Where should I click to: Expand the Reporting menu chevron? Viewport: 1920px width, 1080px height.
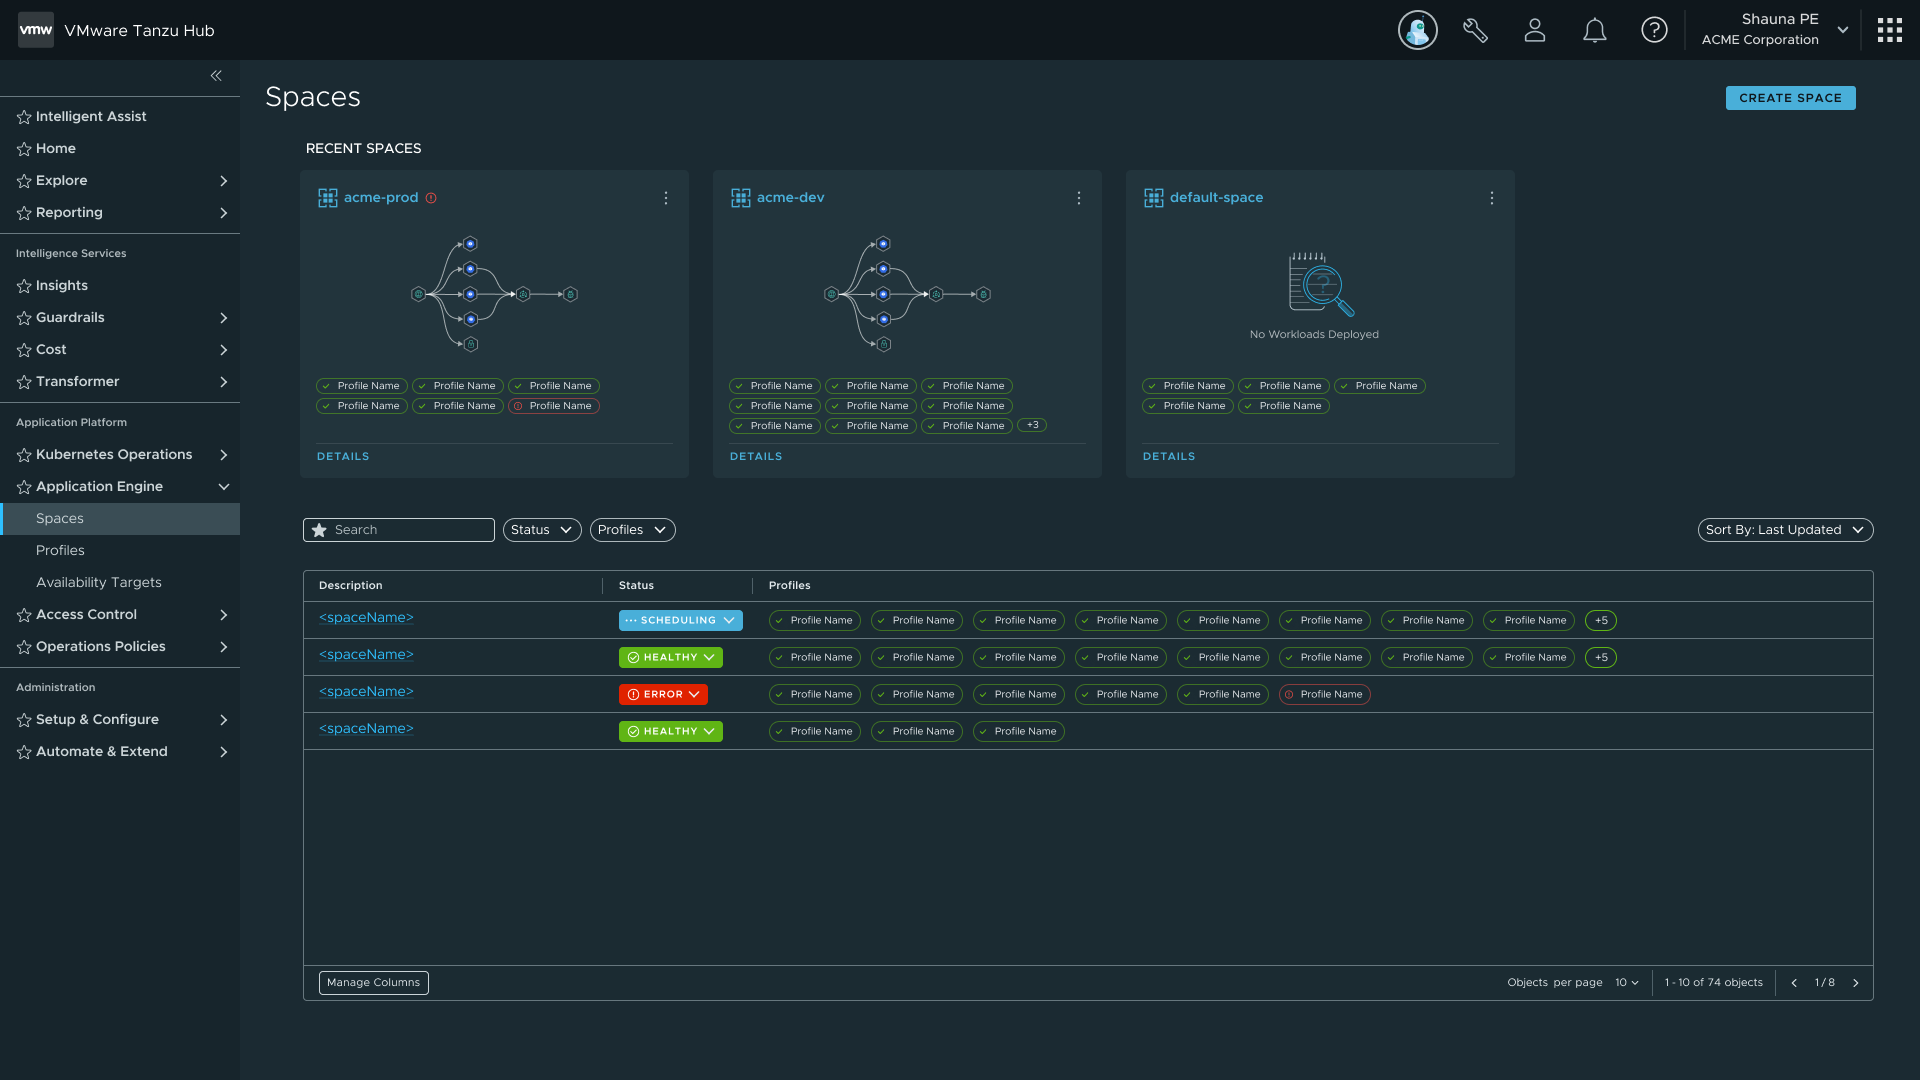224,213
